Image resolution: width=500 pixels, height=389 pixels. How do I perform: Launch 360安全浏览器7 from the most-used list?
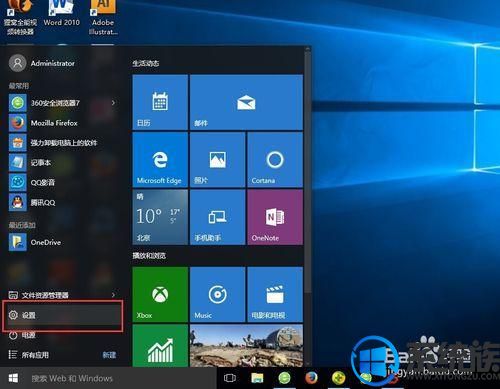pos(62,103)
